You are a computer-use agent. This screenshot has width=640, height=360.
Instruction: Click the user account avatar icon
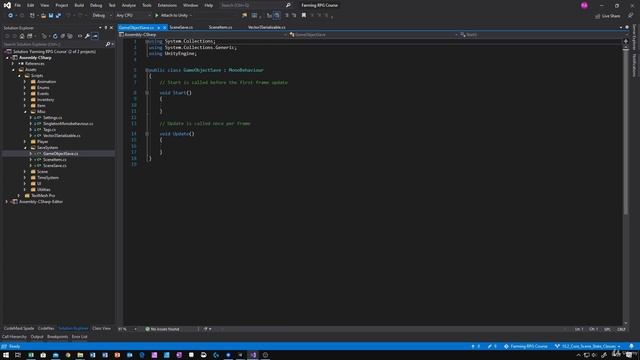coord(584,5)
